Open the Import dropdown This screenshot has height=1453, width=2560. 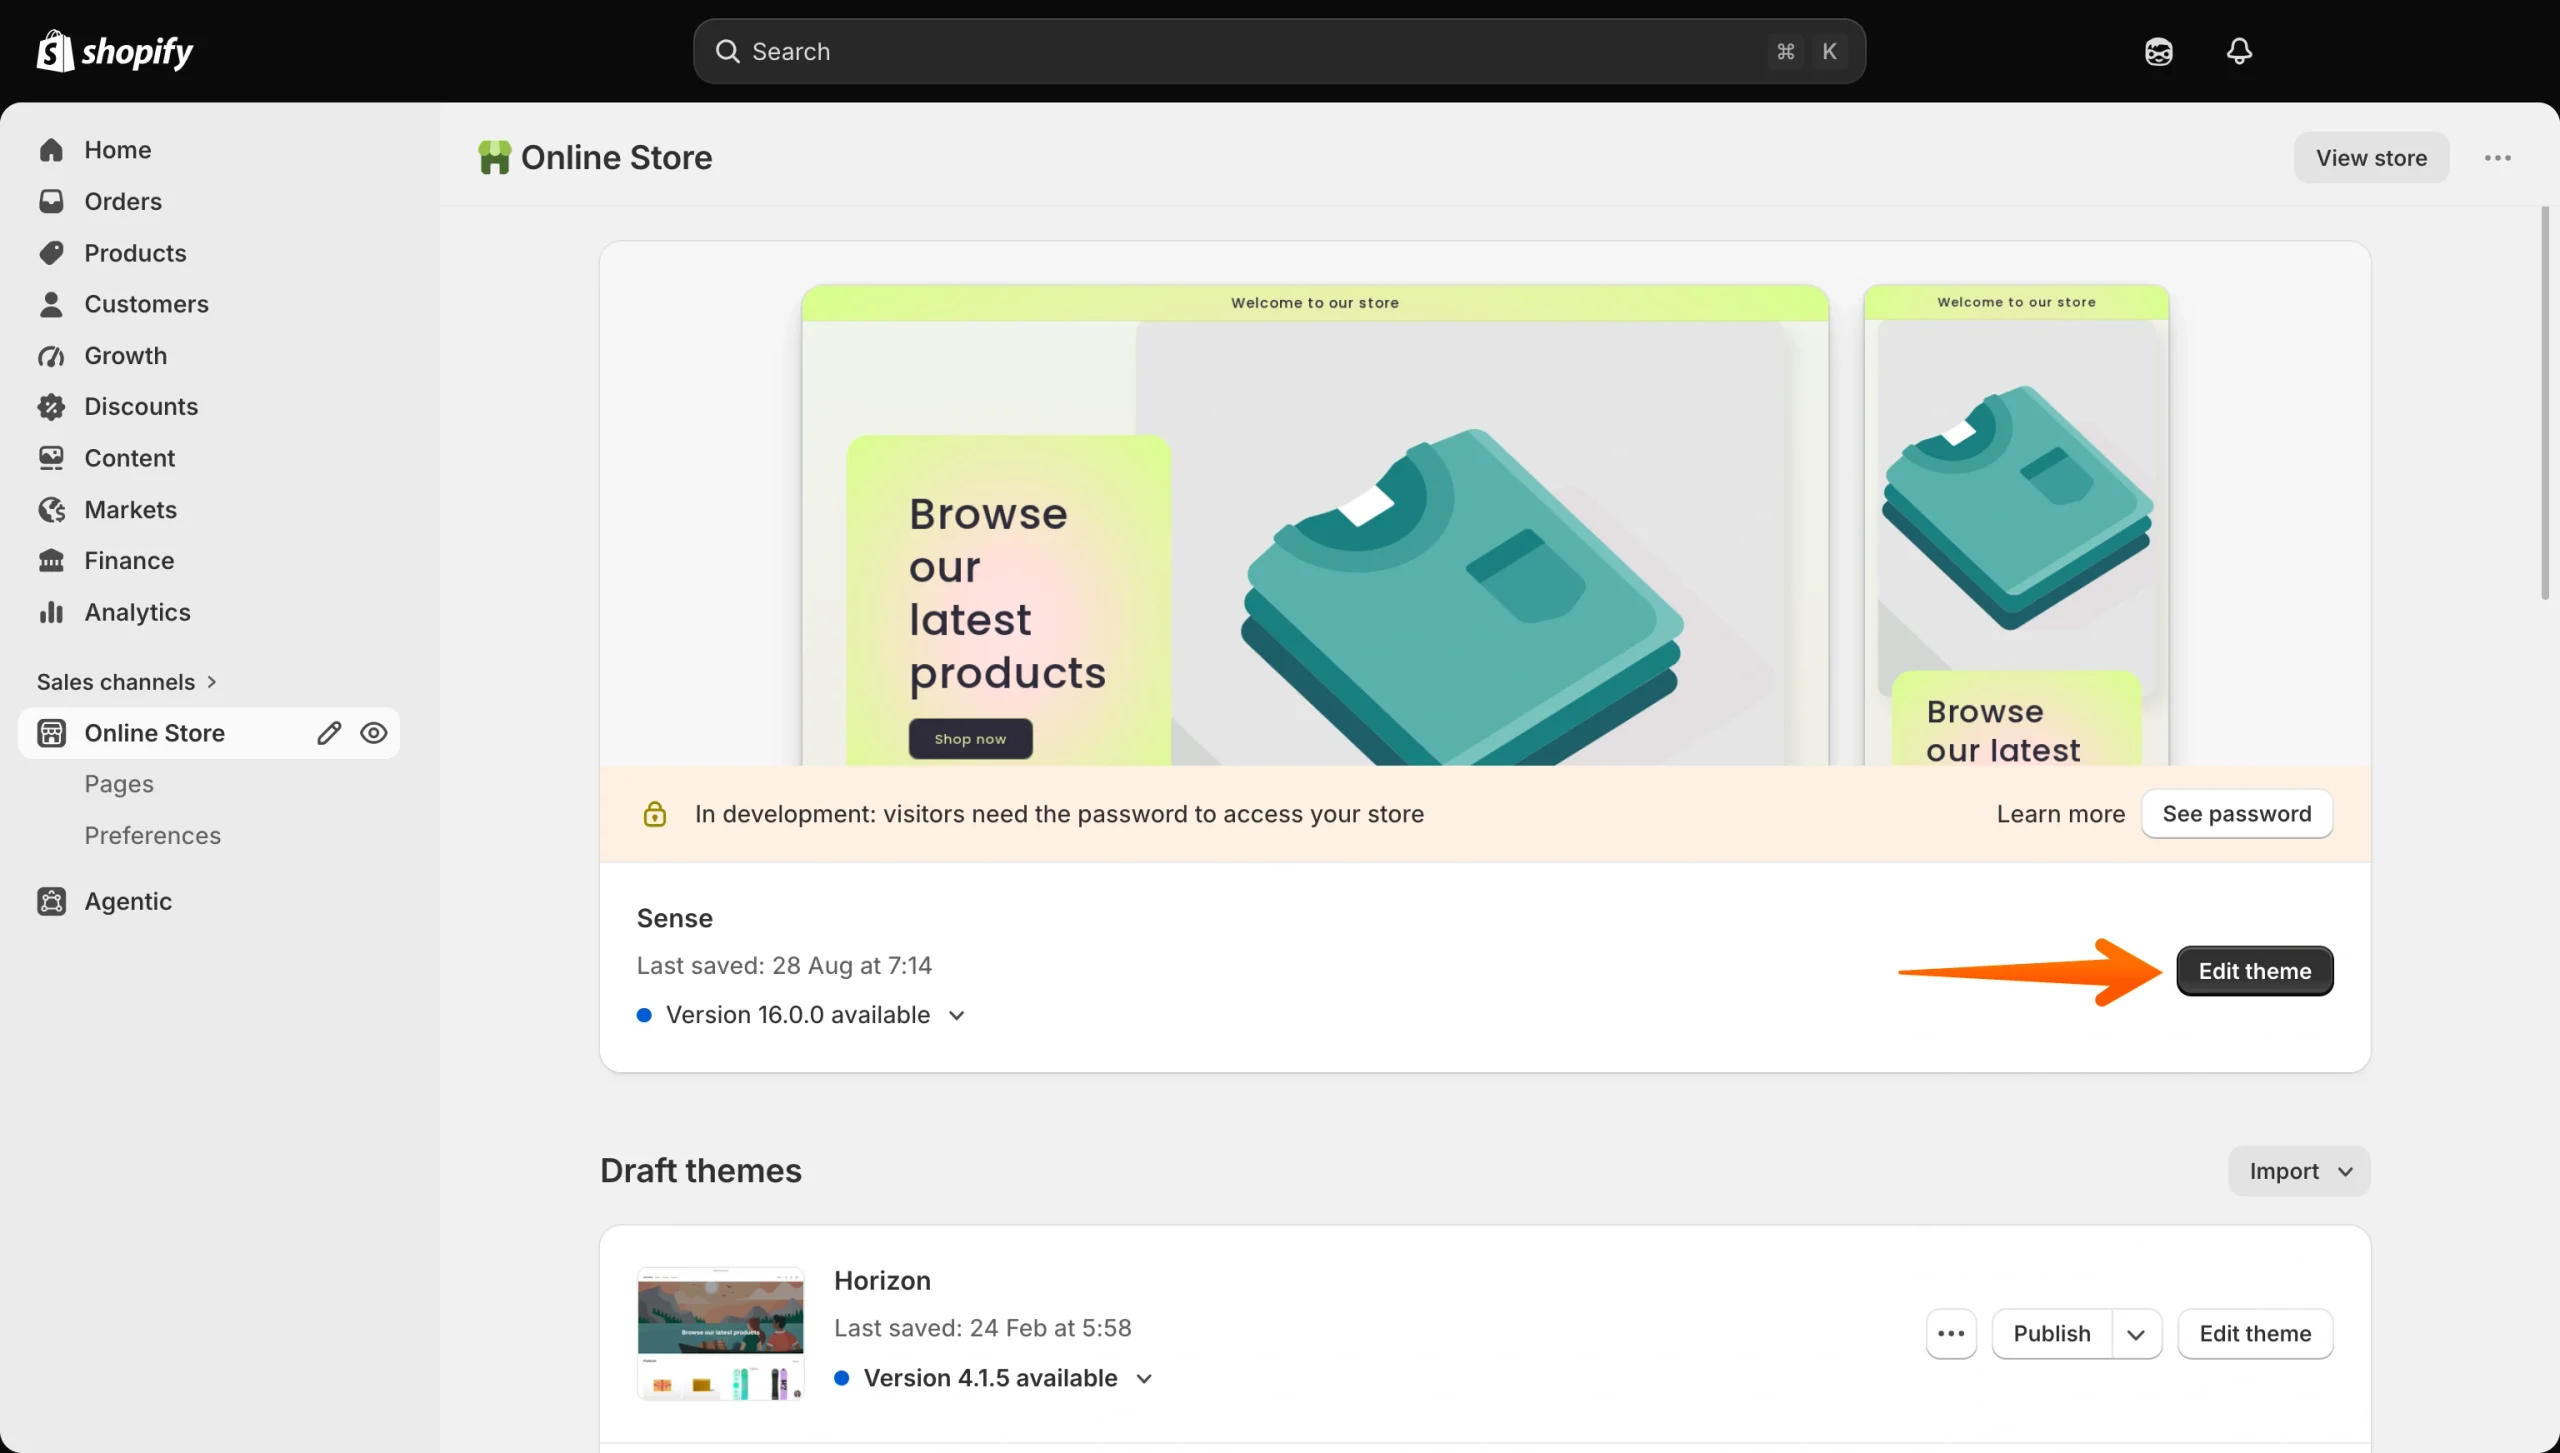click(2299, 1171)
